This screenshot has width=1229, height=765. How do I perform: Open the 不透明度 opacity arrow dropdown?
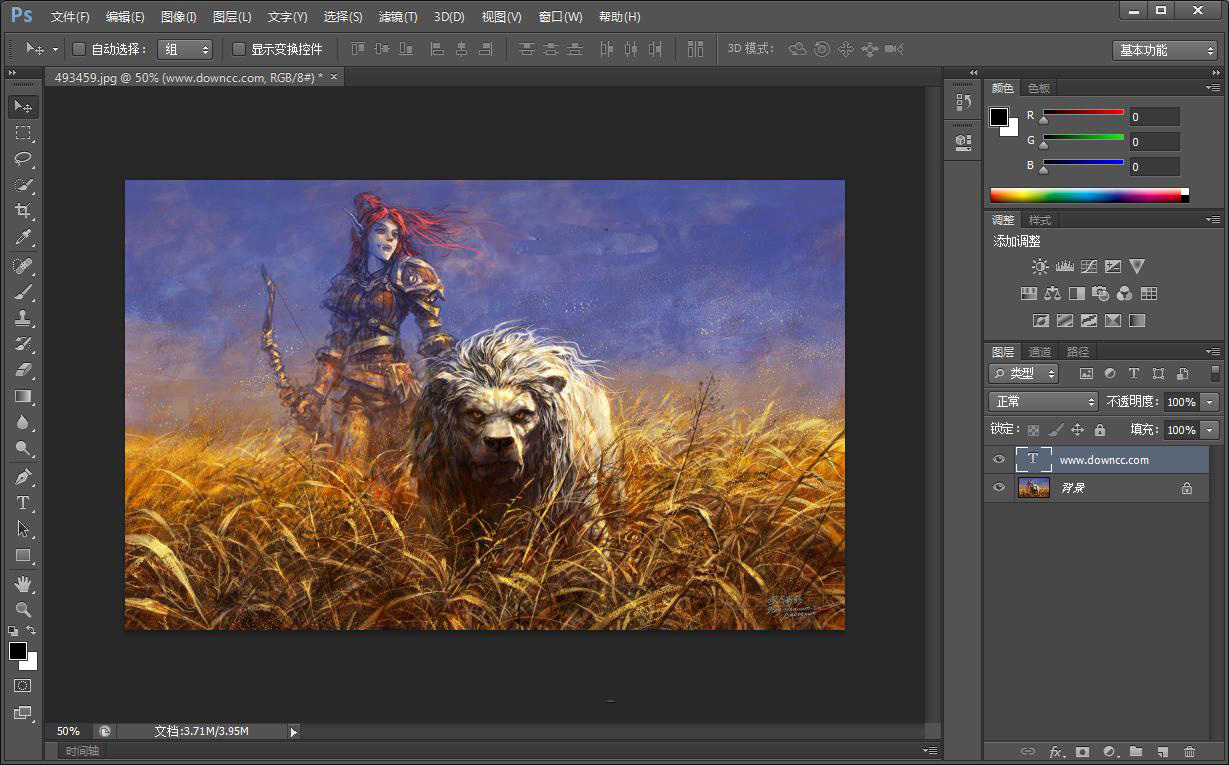(1210, 401)
